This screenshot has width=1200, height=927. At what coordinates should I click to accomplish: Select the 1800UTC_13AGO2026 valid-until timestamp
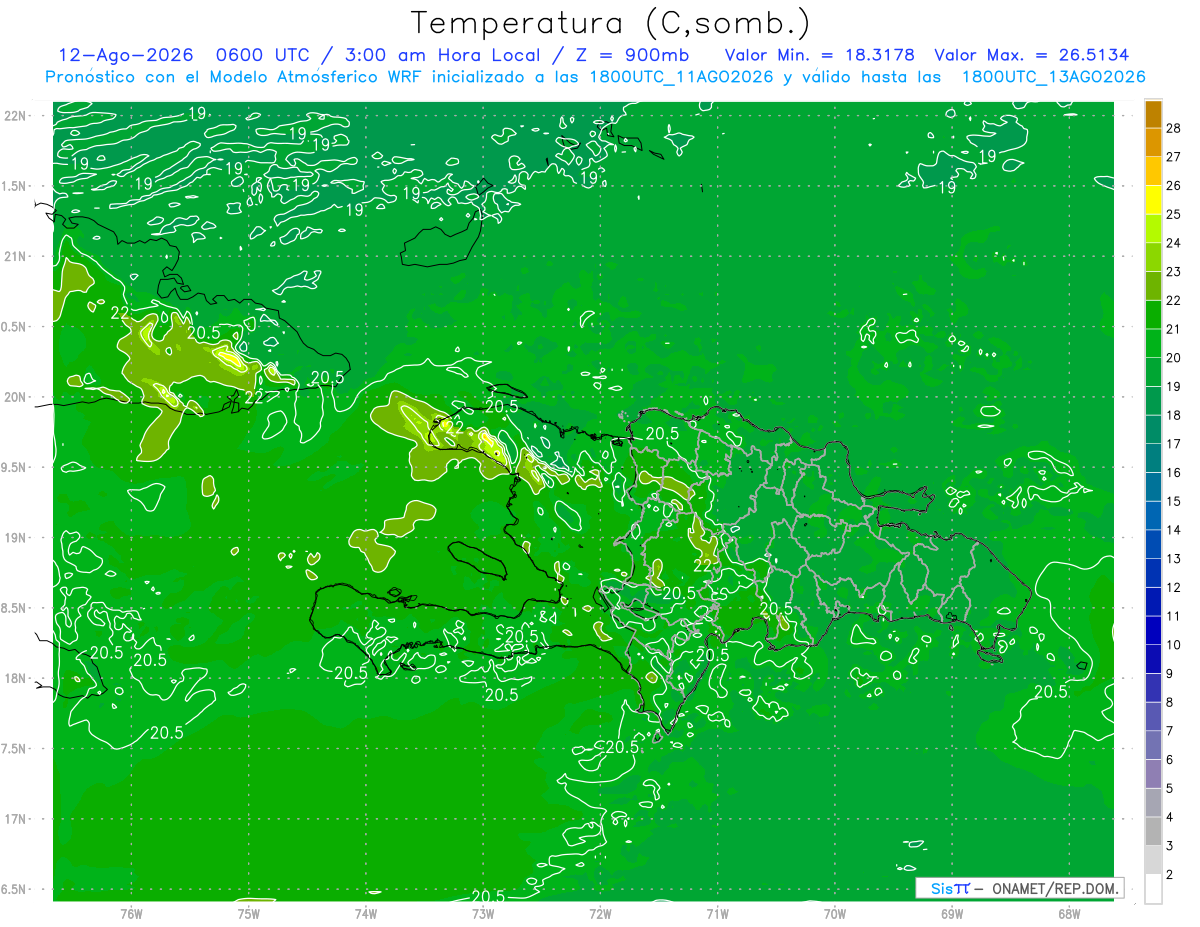(x=1053, y=77)
